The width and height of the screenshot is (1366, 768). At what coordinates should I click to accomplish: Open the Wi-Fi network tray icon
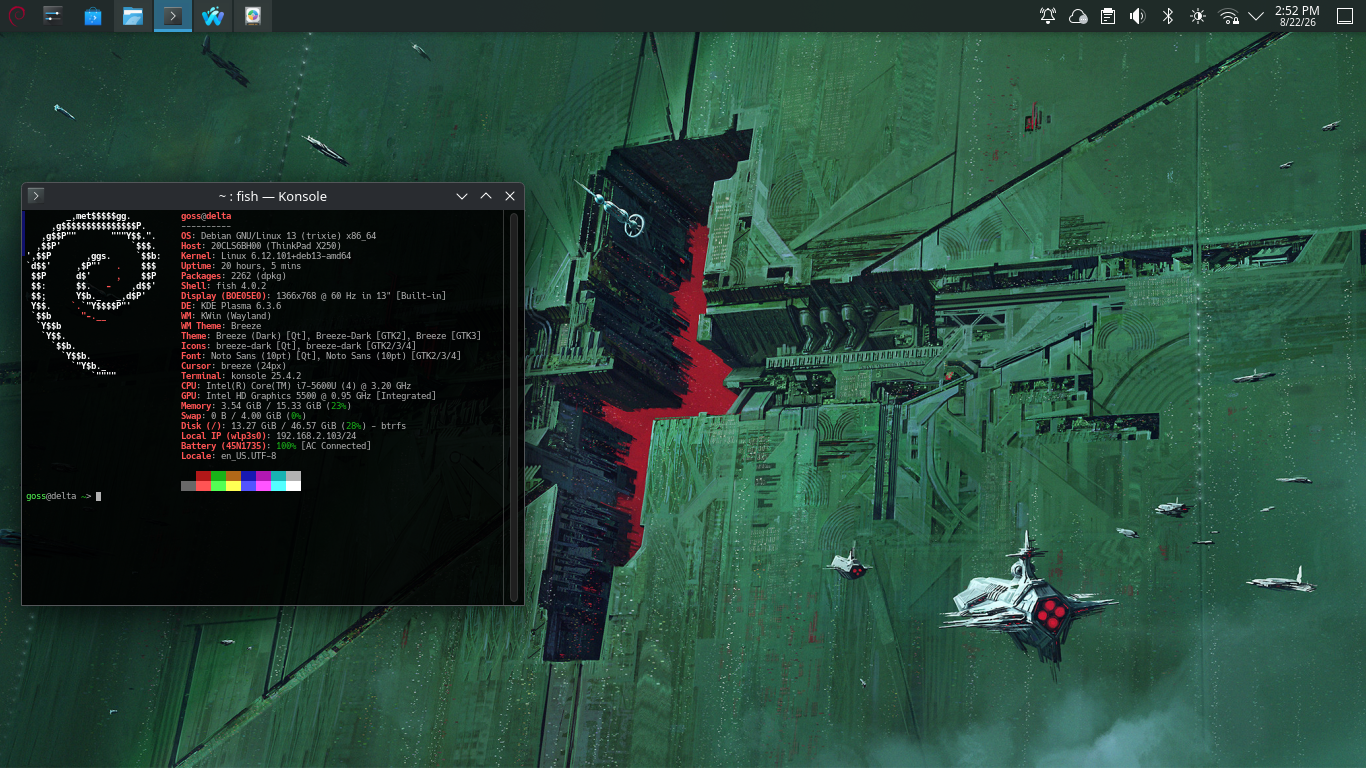1228,16
